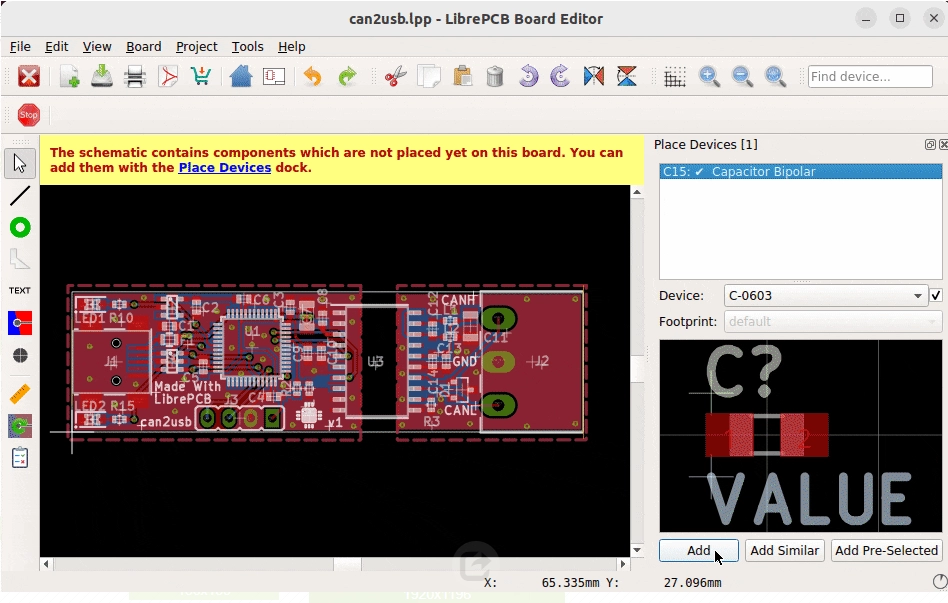
Task: Pick the Draw Polygon tool
Action: point(20,259)
